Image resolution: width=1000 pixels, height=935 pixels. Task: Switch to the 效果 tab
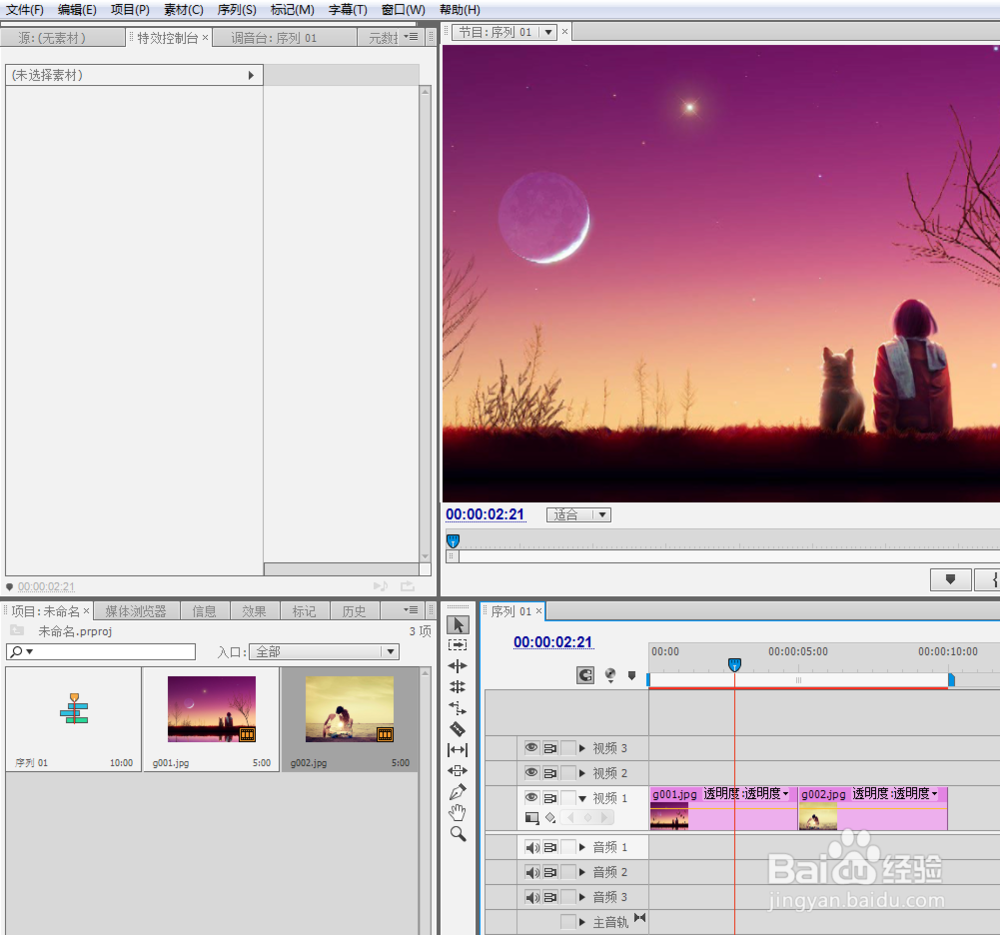(254, 611)
